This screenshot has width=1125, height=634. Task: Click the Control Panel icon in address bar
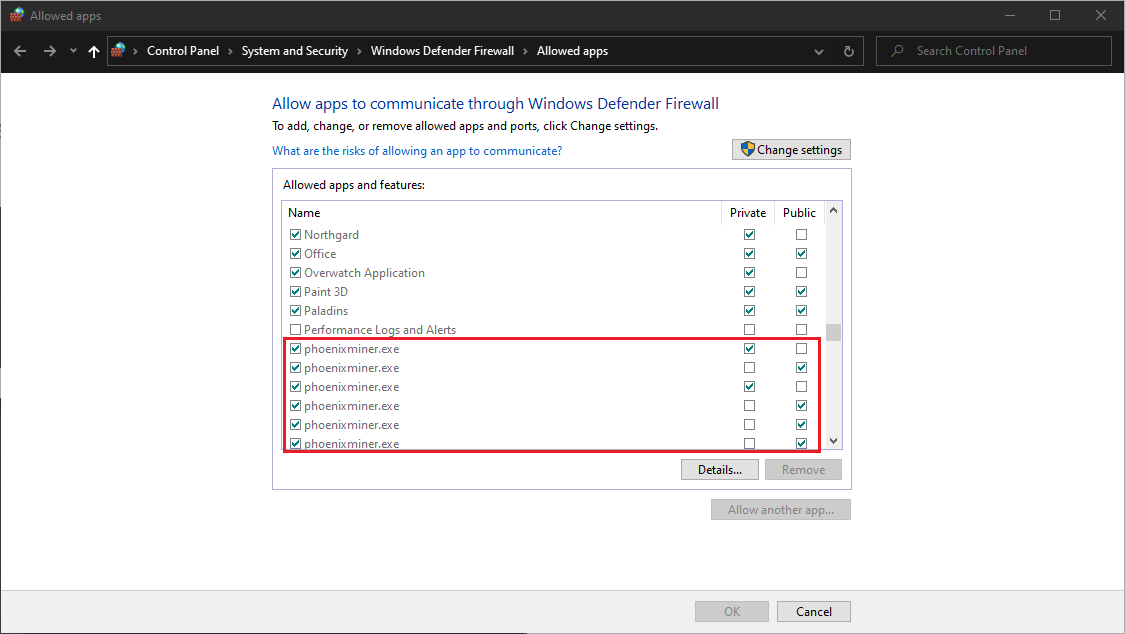[118, 50]
